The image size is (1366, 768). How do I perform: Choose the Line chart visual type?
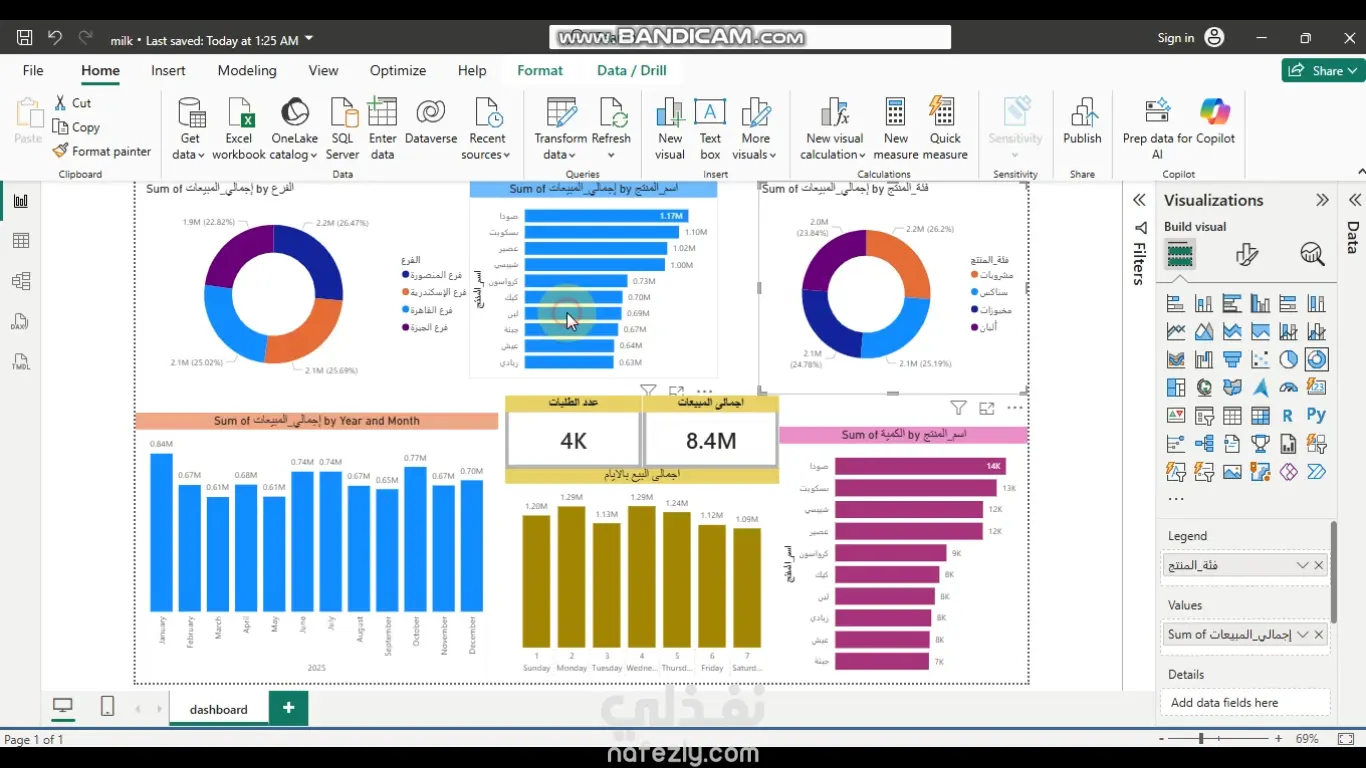pyautogui.click(x=1176, y=332)
